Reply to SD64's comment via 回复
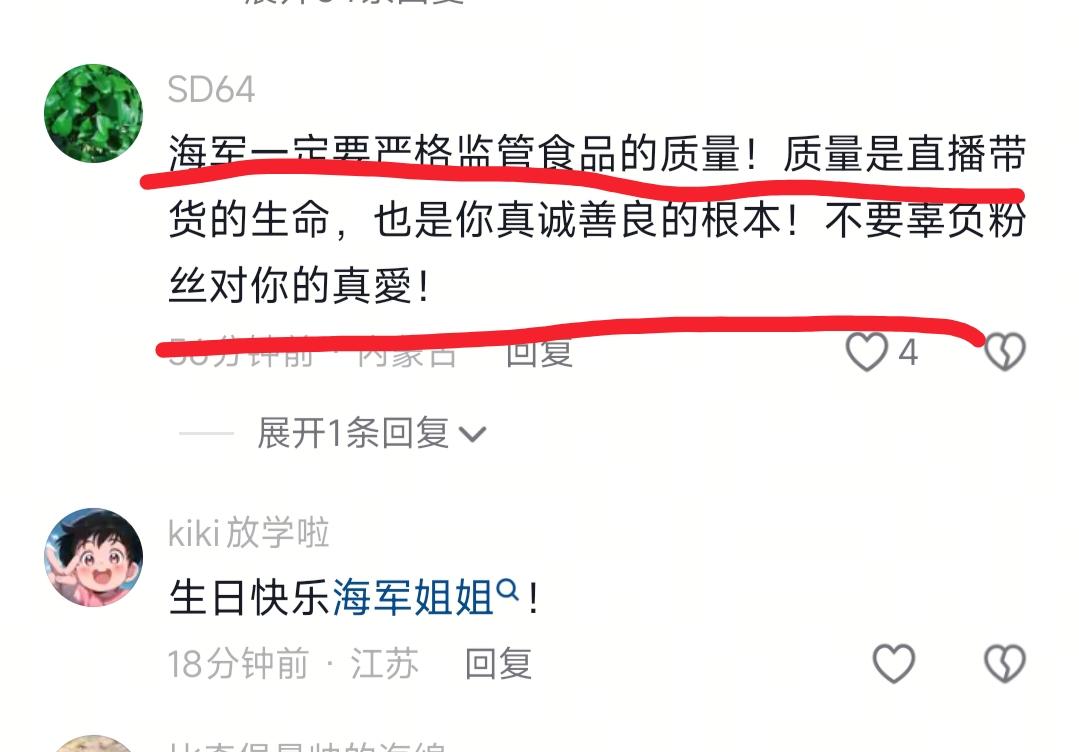The image size is (1079, 752). [x=539, y=352]
